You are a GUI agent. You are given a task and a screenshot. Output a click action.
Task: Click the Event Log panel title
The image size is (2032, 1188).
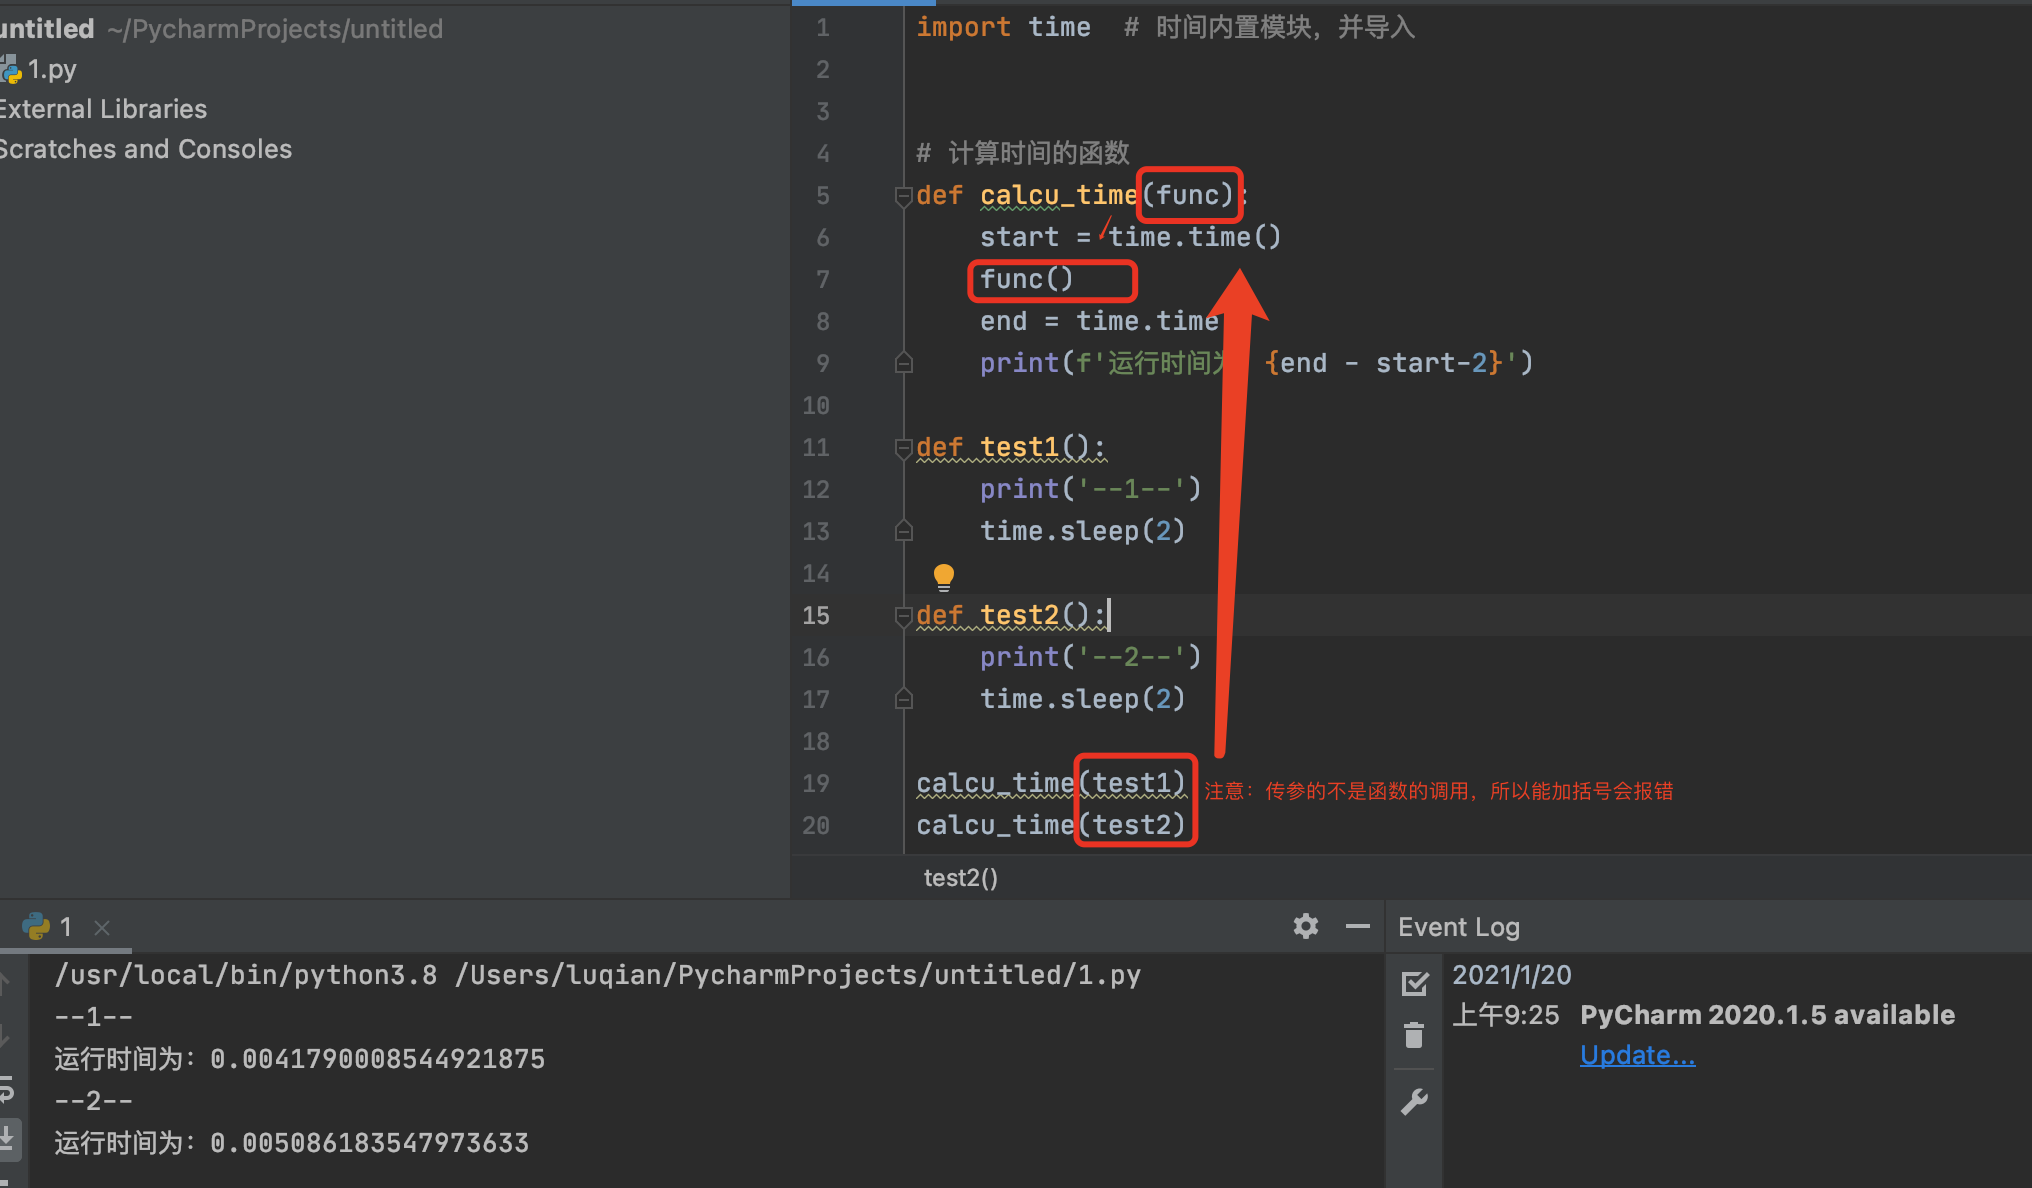tap(1458, 927)
